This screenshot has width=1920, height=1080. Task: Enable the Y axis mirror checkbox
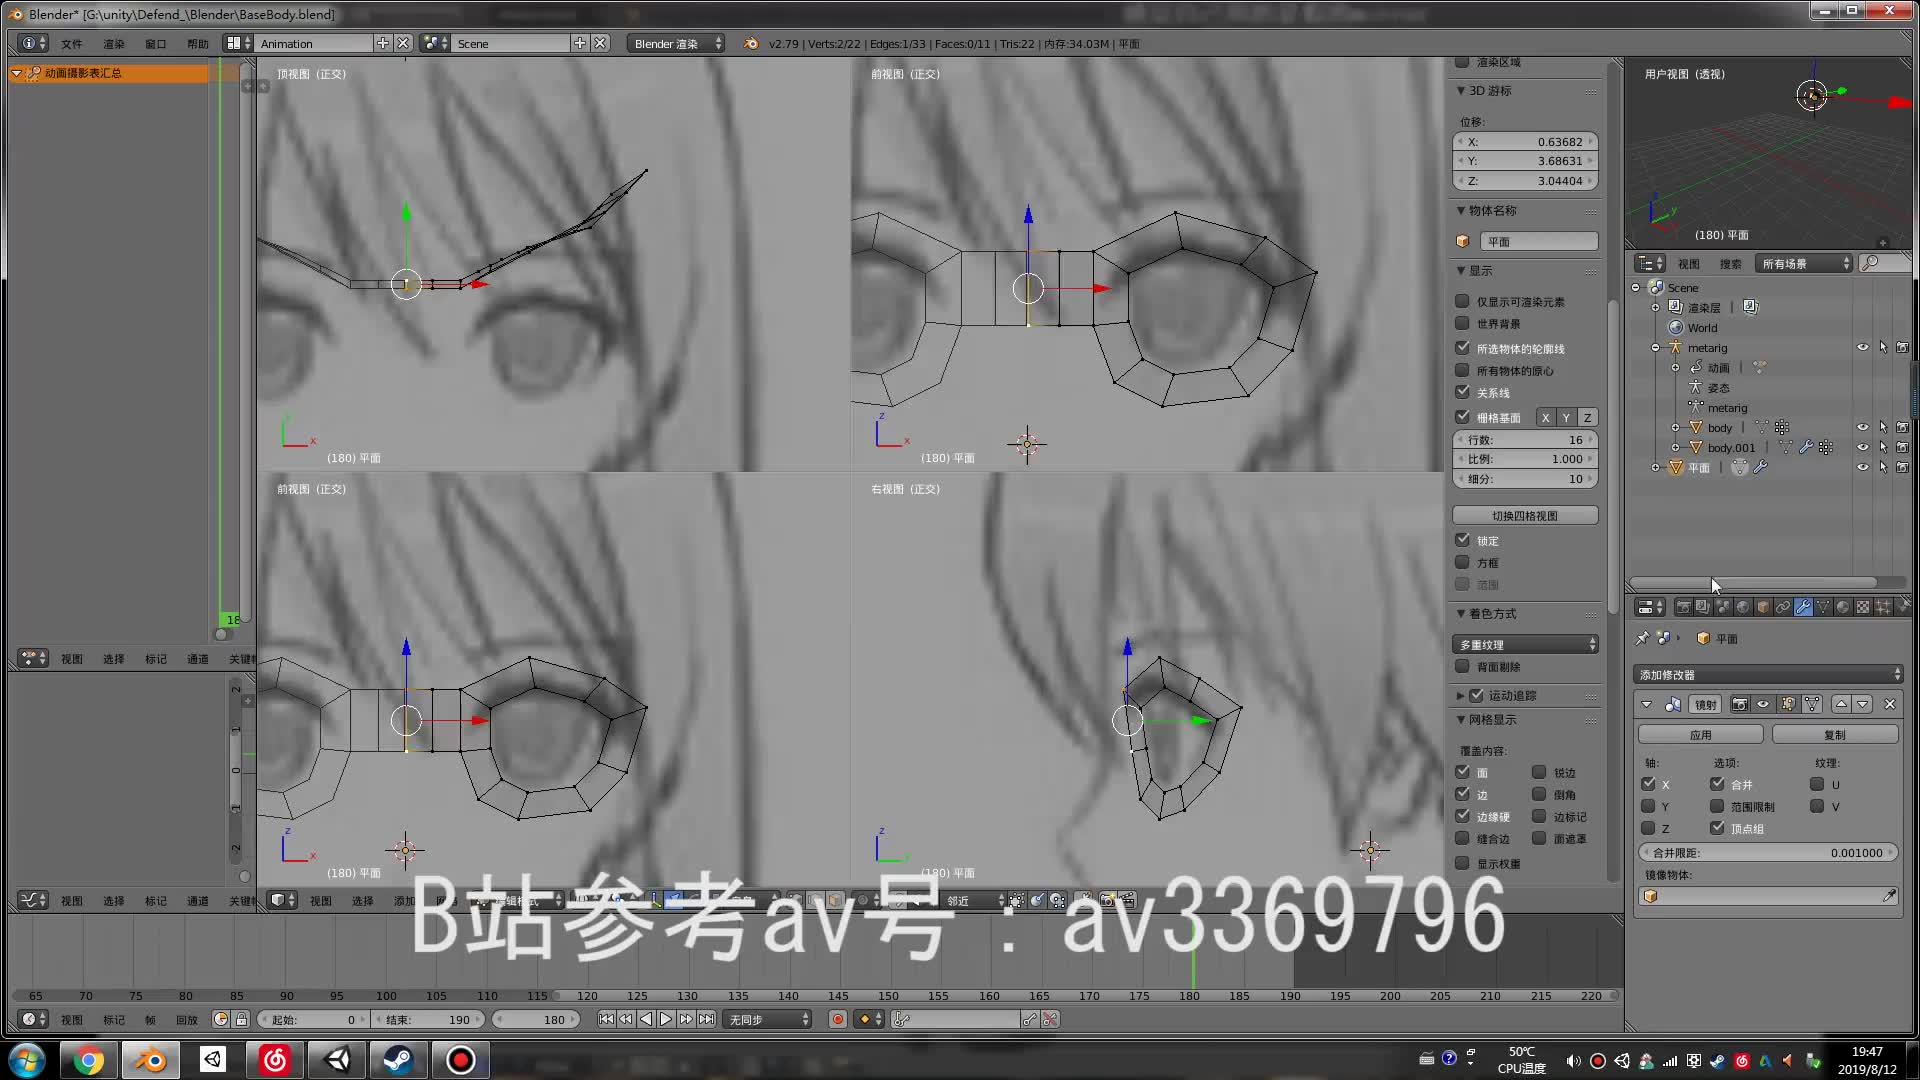[1648, 806]
